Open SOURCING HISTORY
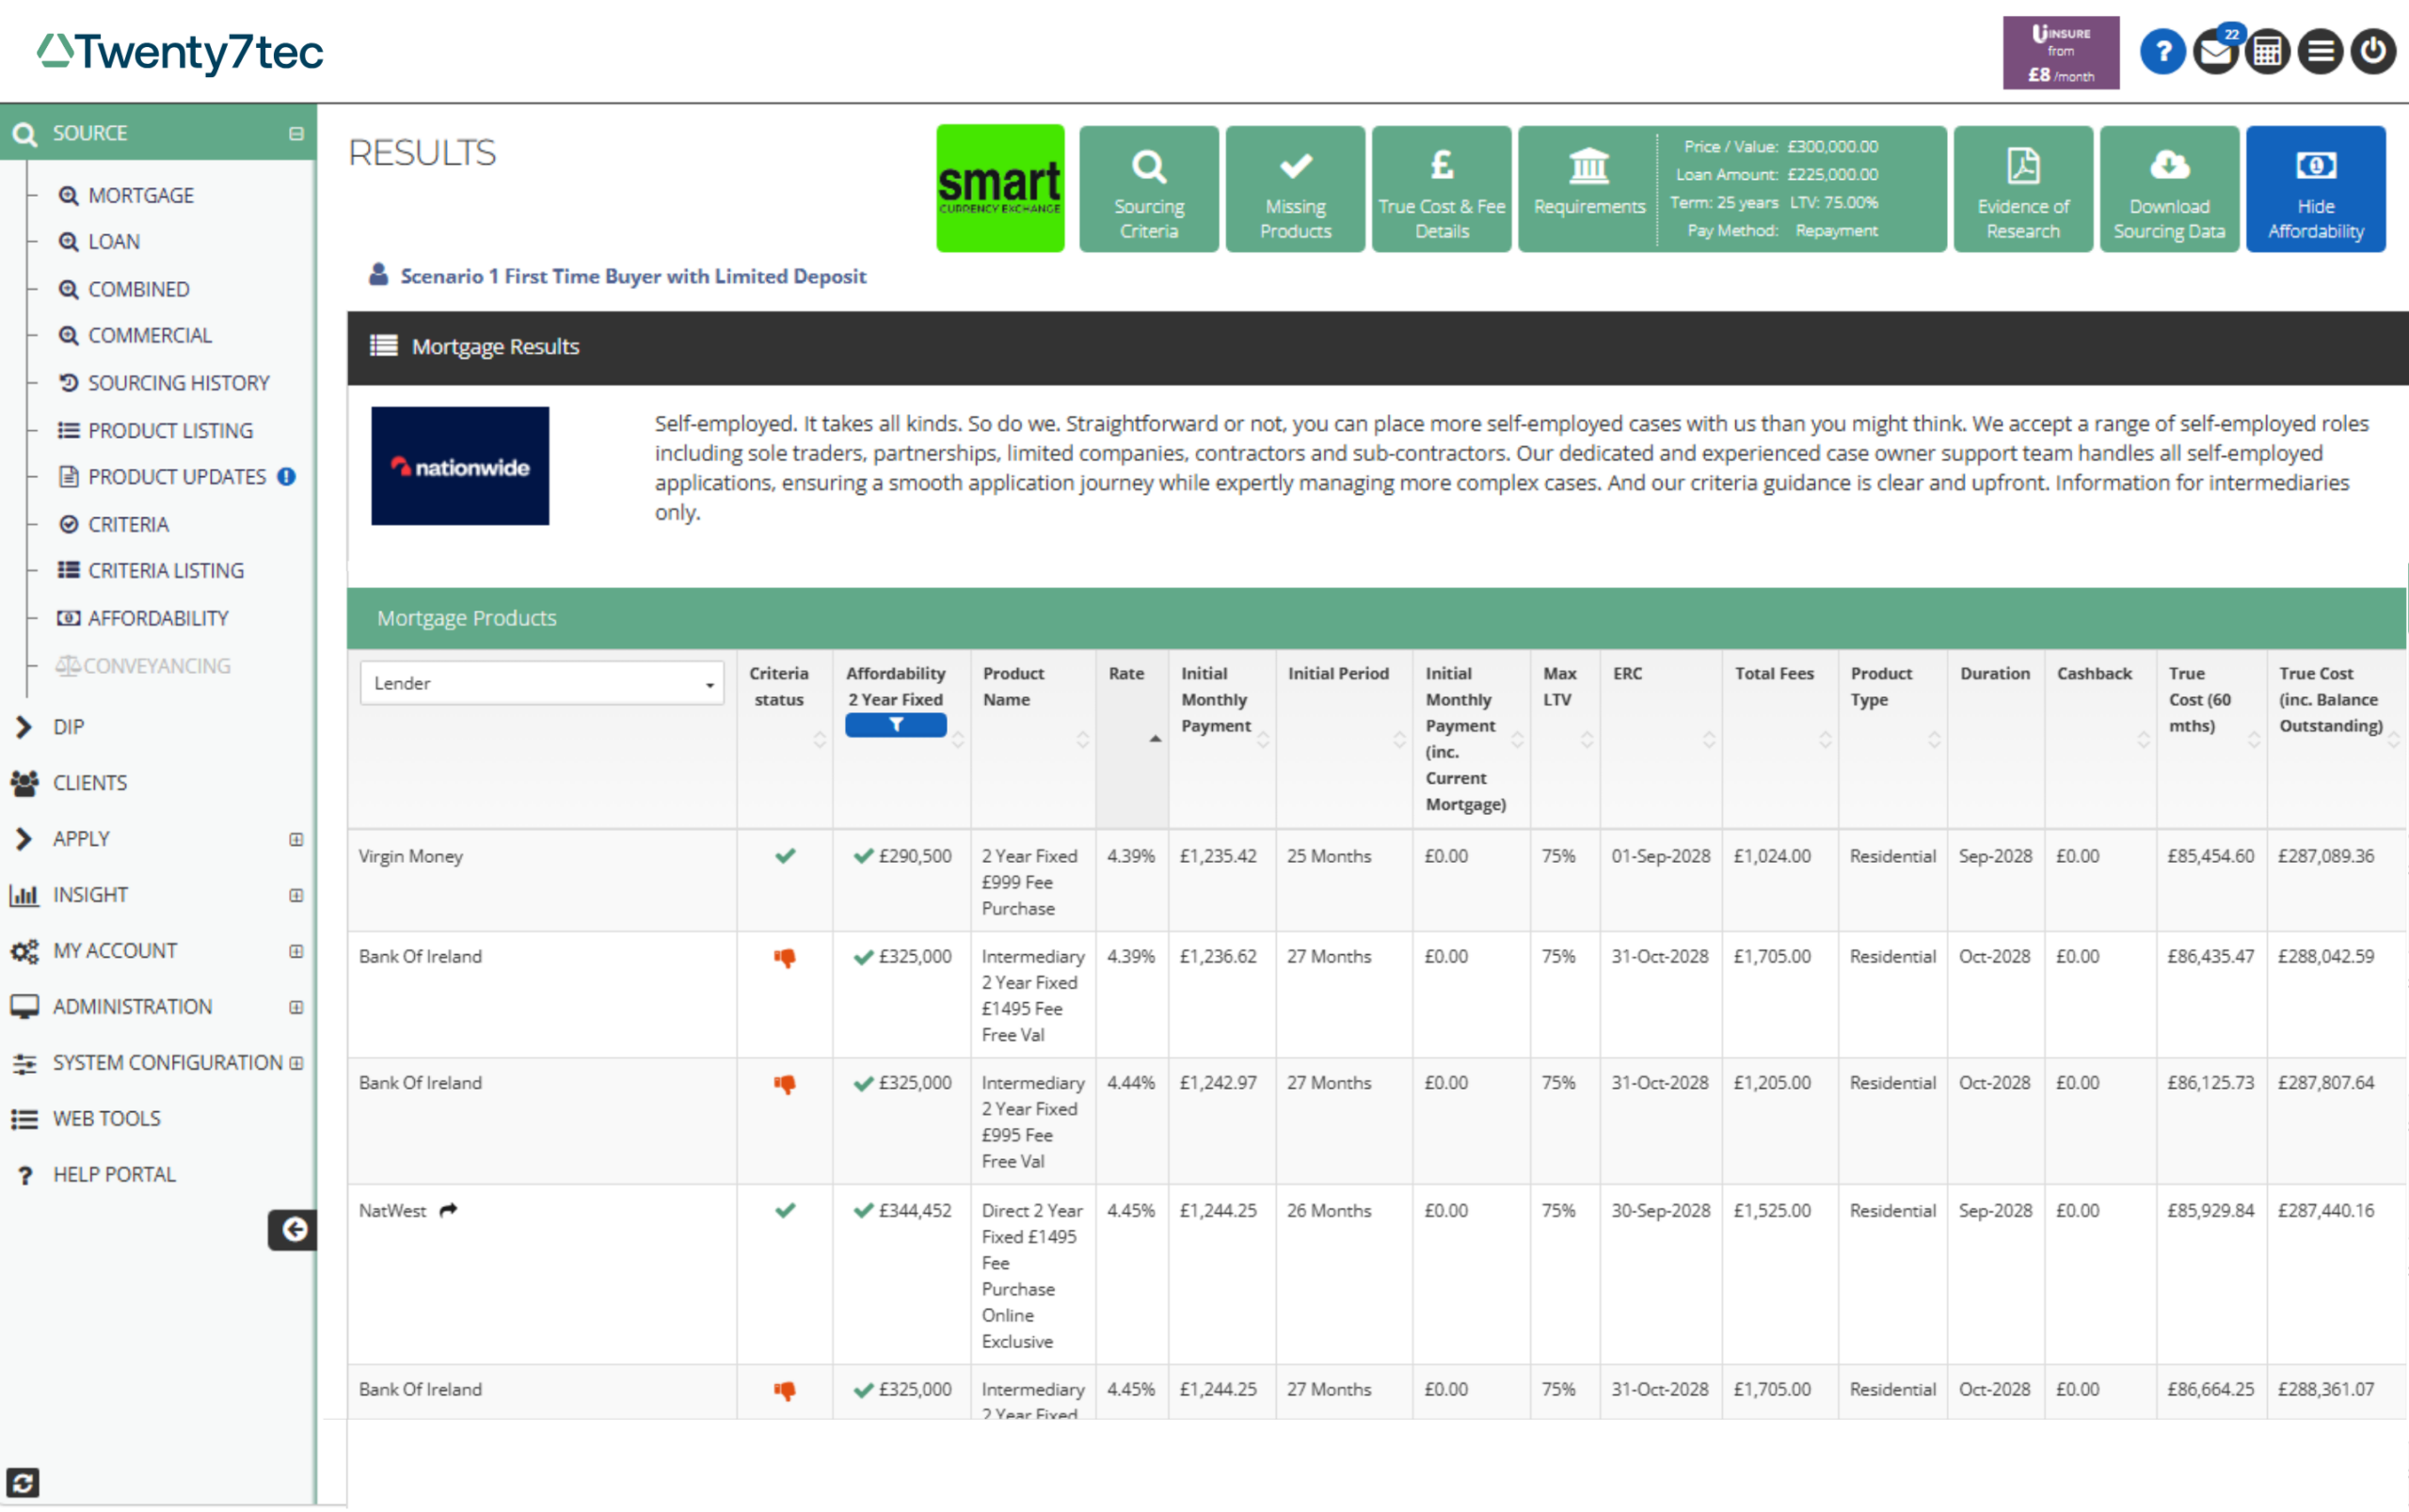Screen dimensions: 2409x1512 [164, 383]
